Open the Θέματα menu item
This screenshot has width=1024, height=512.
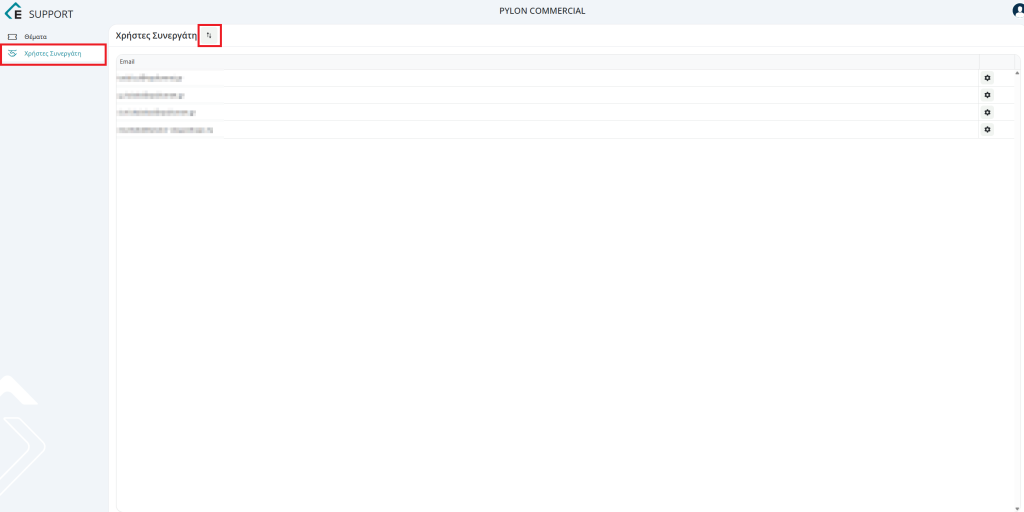(x=36, y=37)
